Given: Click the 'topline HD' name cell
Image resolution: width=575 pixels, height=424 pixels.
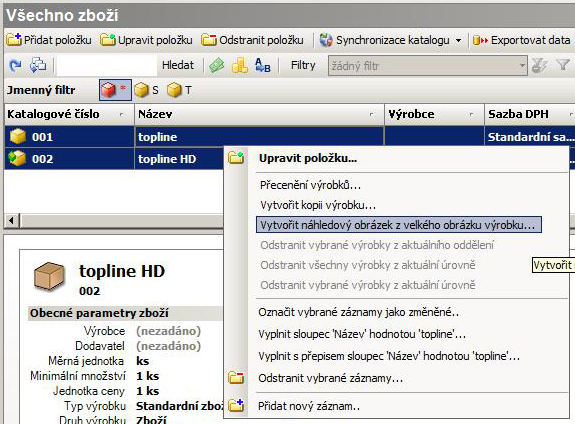Looking at the screenshot, I should [179, 159].
